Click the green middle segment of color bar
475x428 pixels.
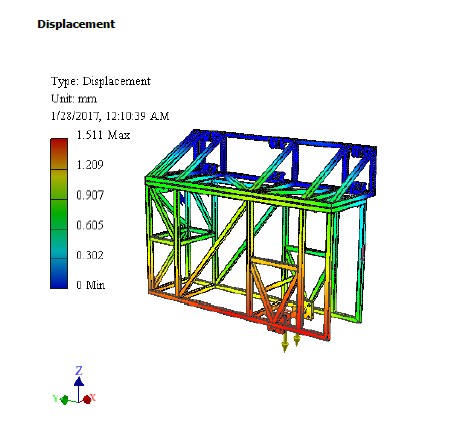59,214
